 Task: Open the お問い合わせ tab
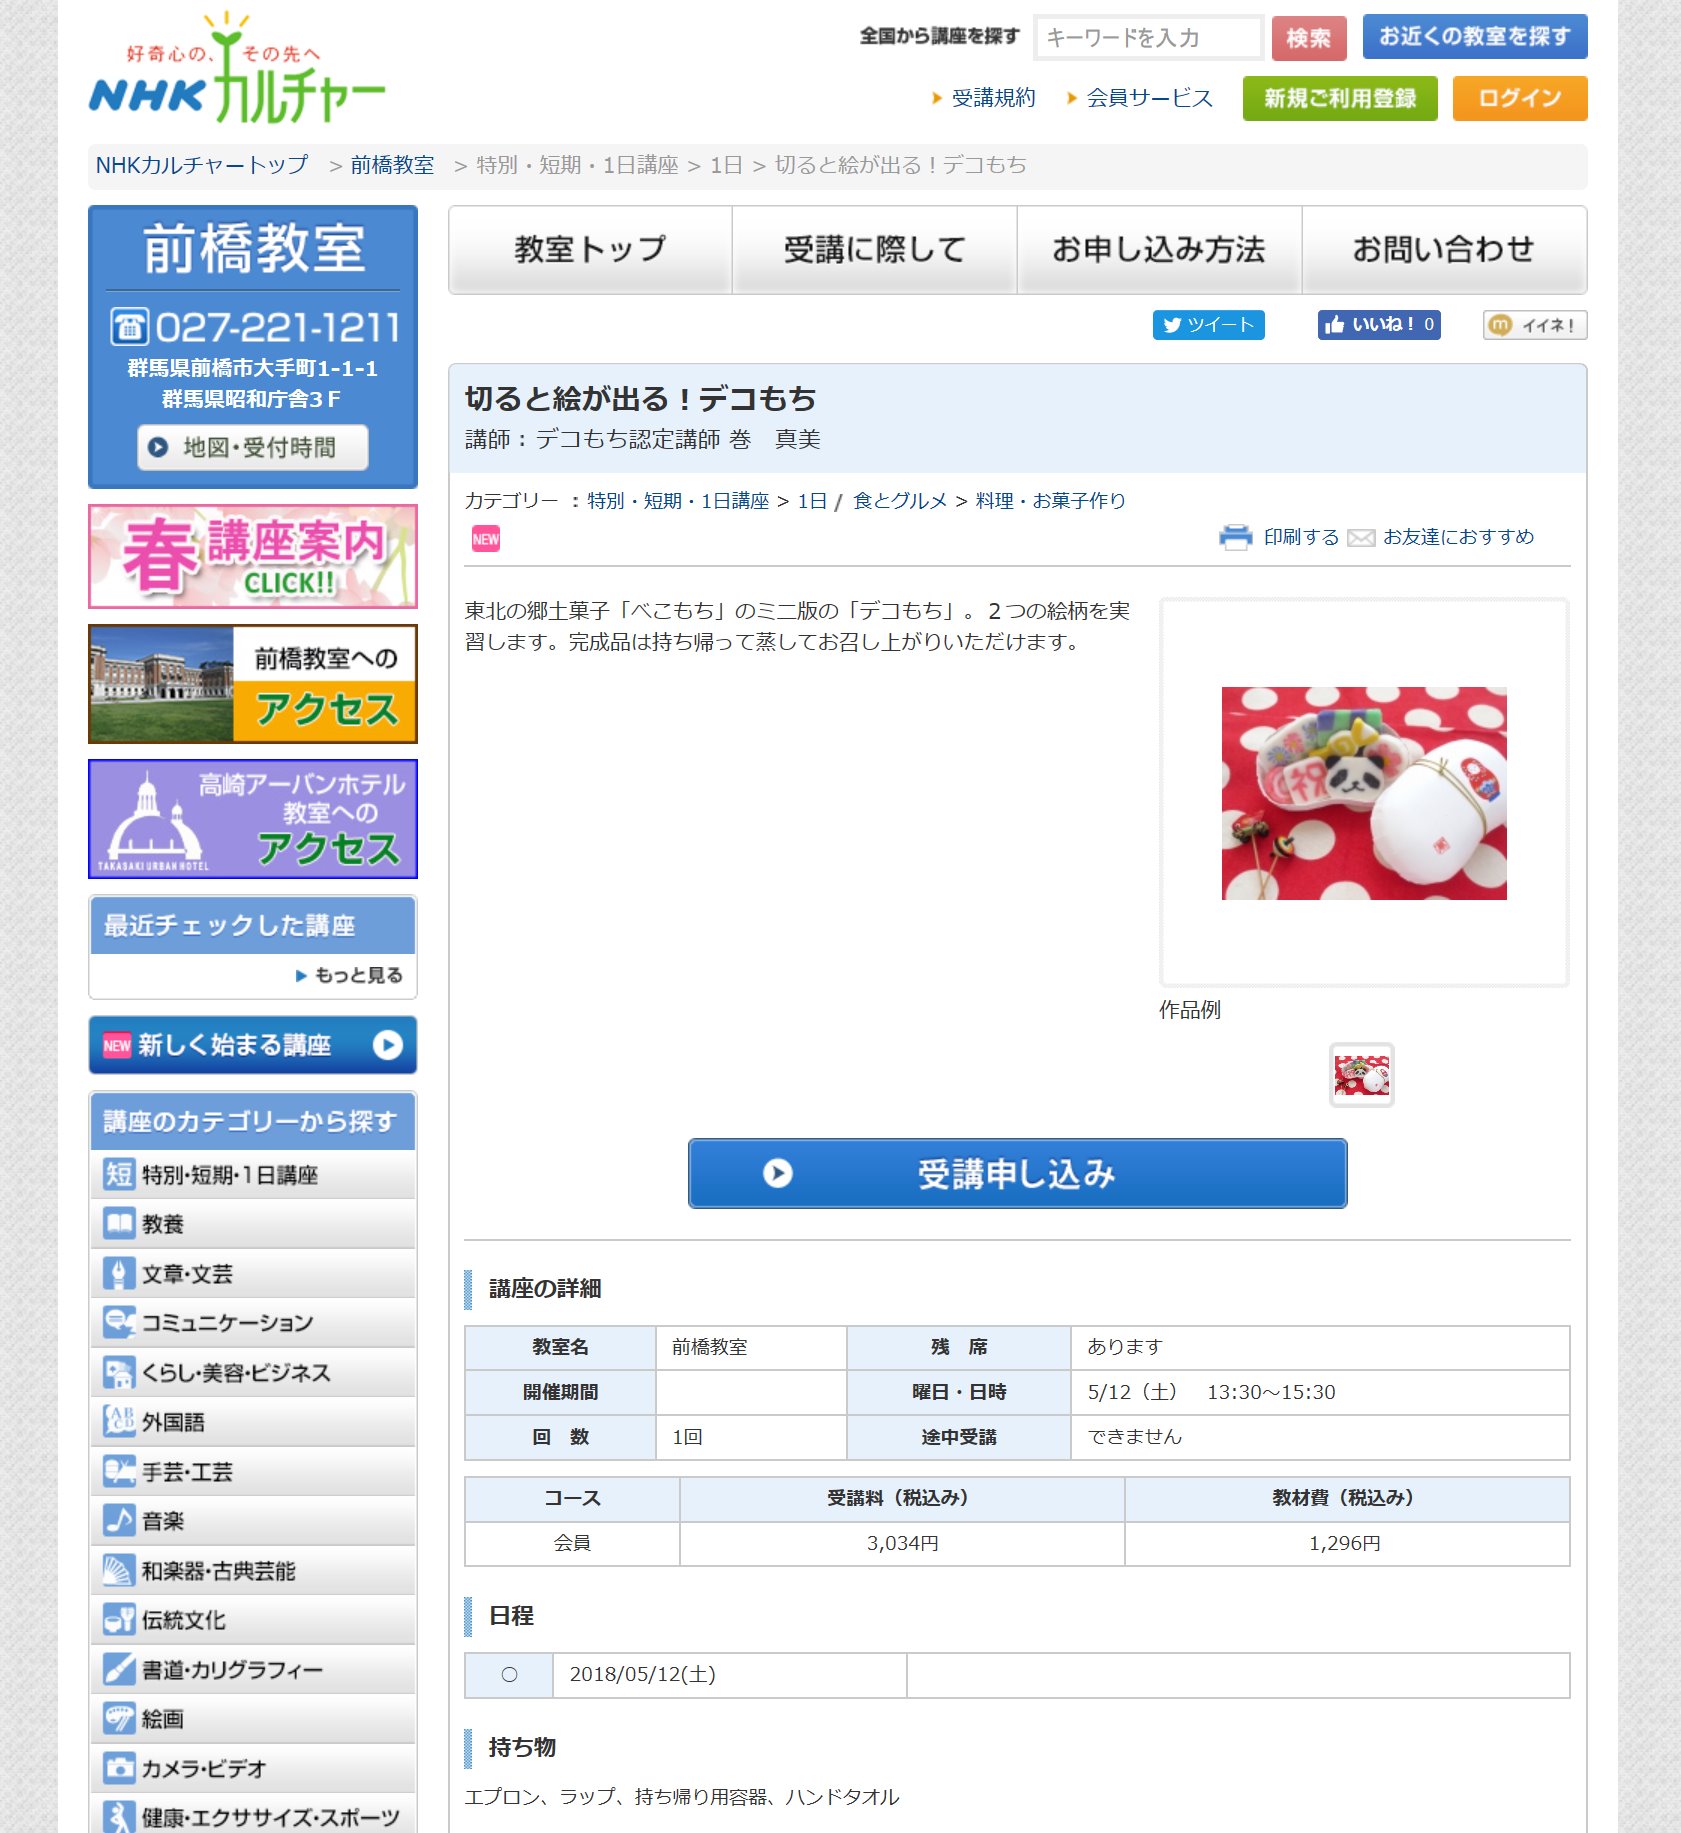click(x=1444, y=250)
